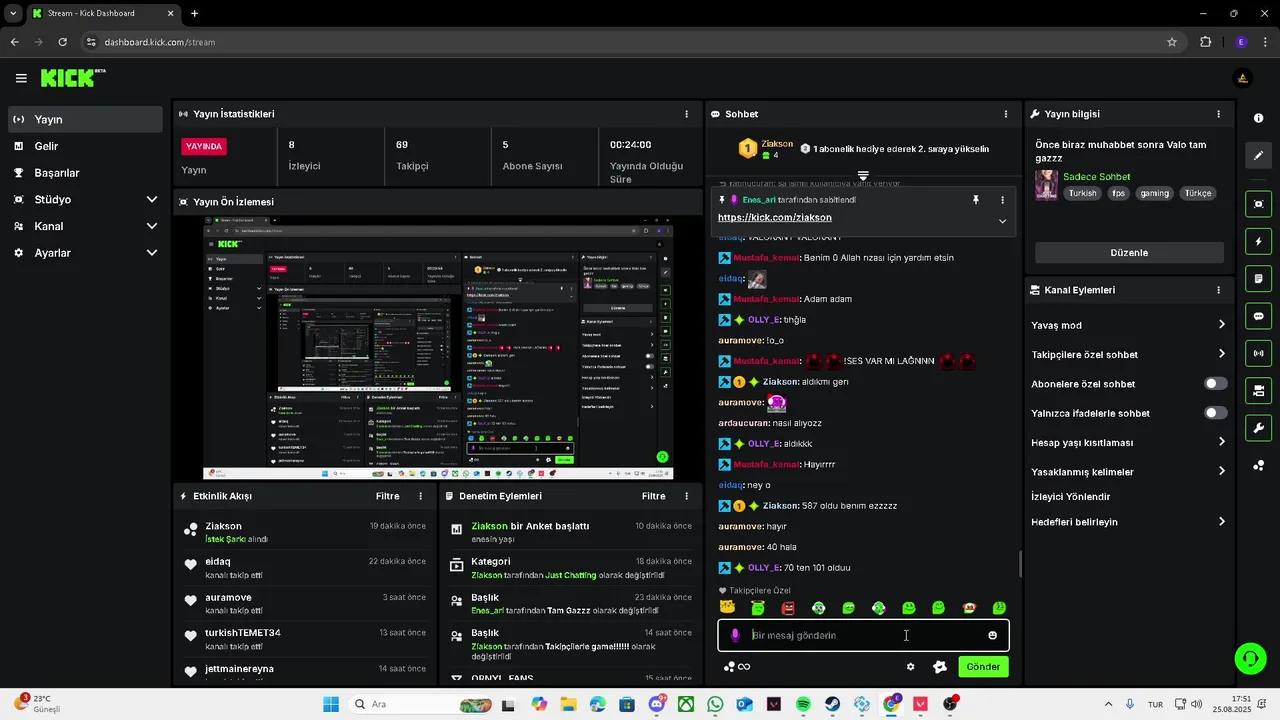Insert the red angry emote in quick emotes
The image size is (1280, 720).
pos(788,608)
